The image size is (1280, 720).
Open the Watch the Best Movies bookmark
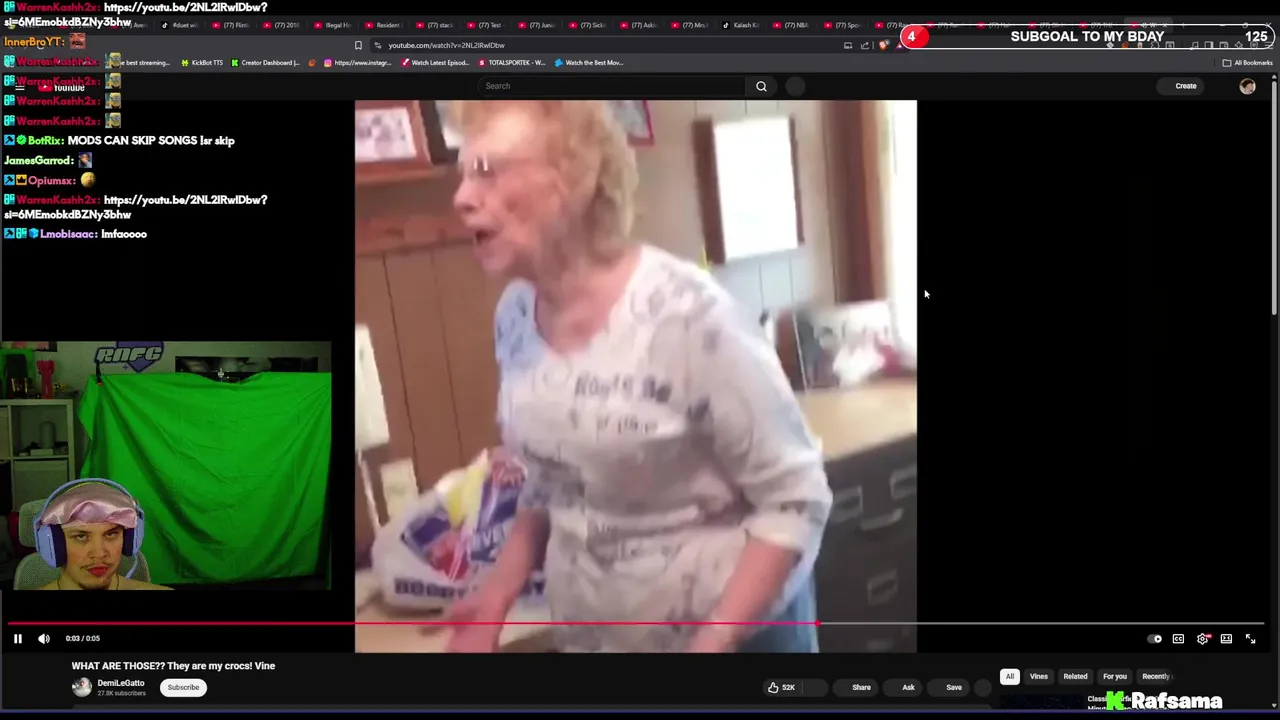590,63
